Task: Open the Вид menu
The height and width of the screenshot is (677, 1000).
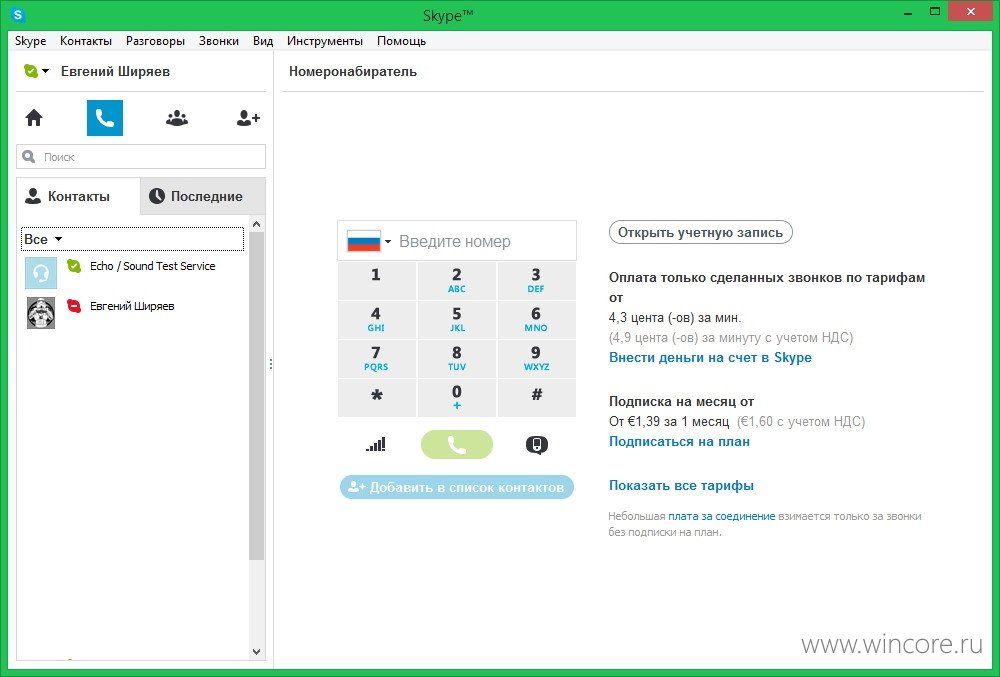Action: point(263,41)
